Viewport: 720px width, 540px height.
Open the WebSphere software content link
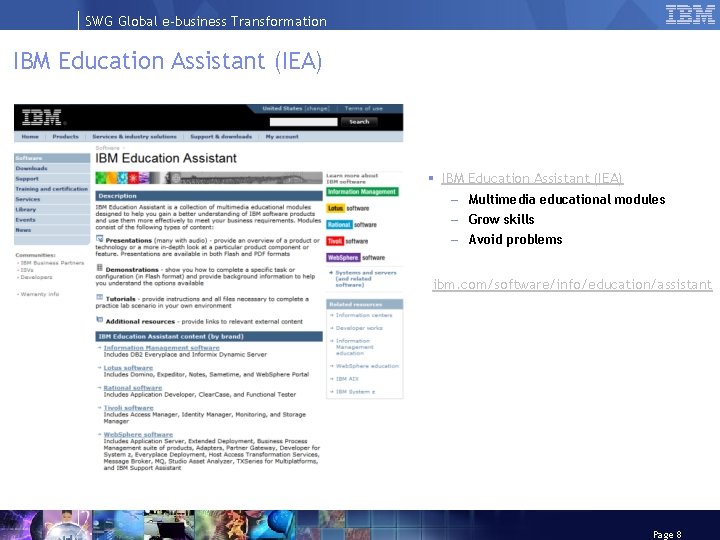pyautogui.click(x=138, y=434)
